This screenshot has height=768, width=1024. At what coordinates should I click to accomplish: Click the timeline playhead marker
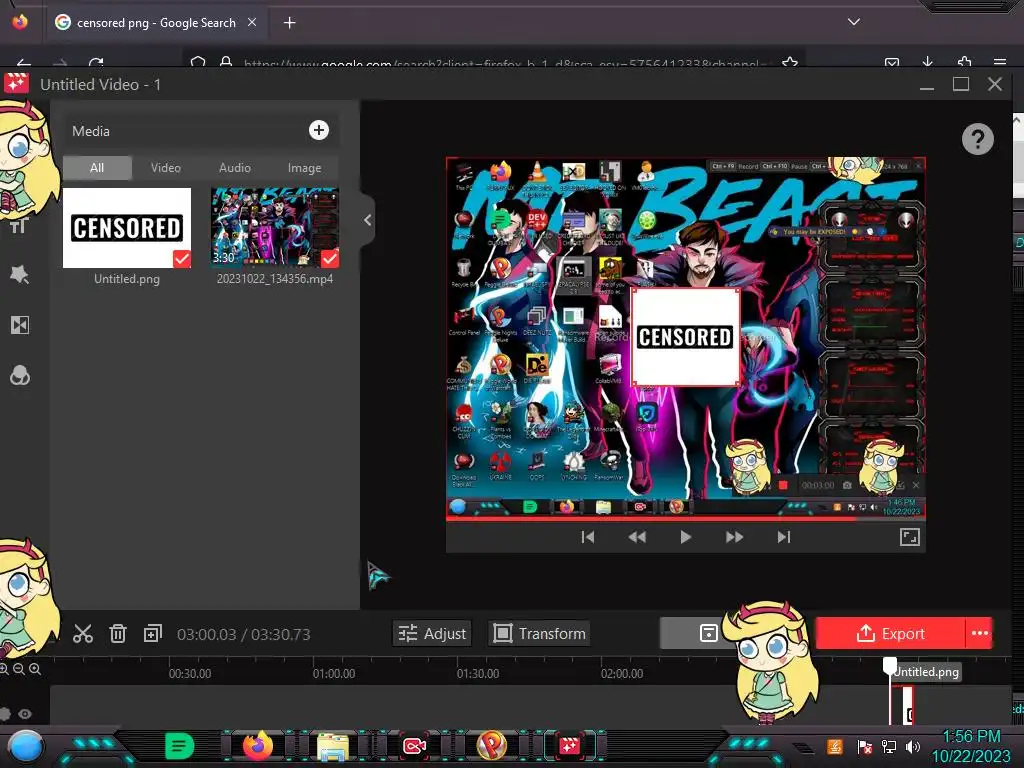point(889,665)
